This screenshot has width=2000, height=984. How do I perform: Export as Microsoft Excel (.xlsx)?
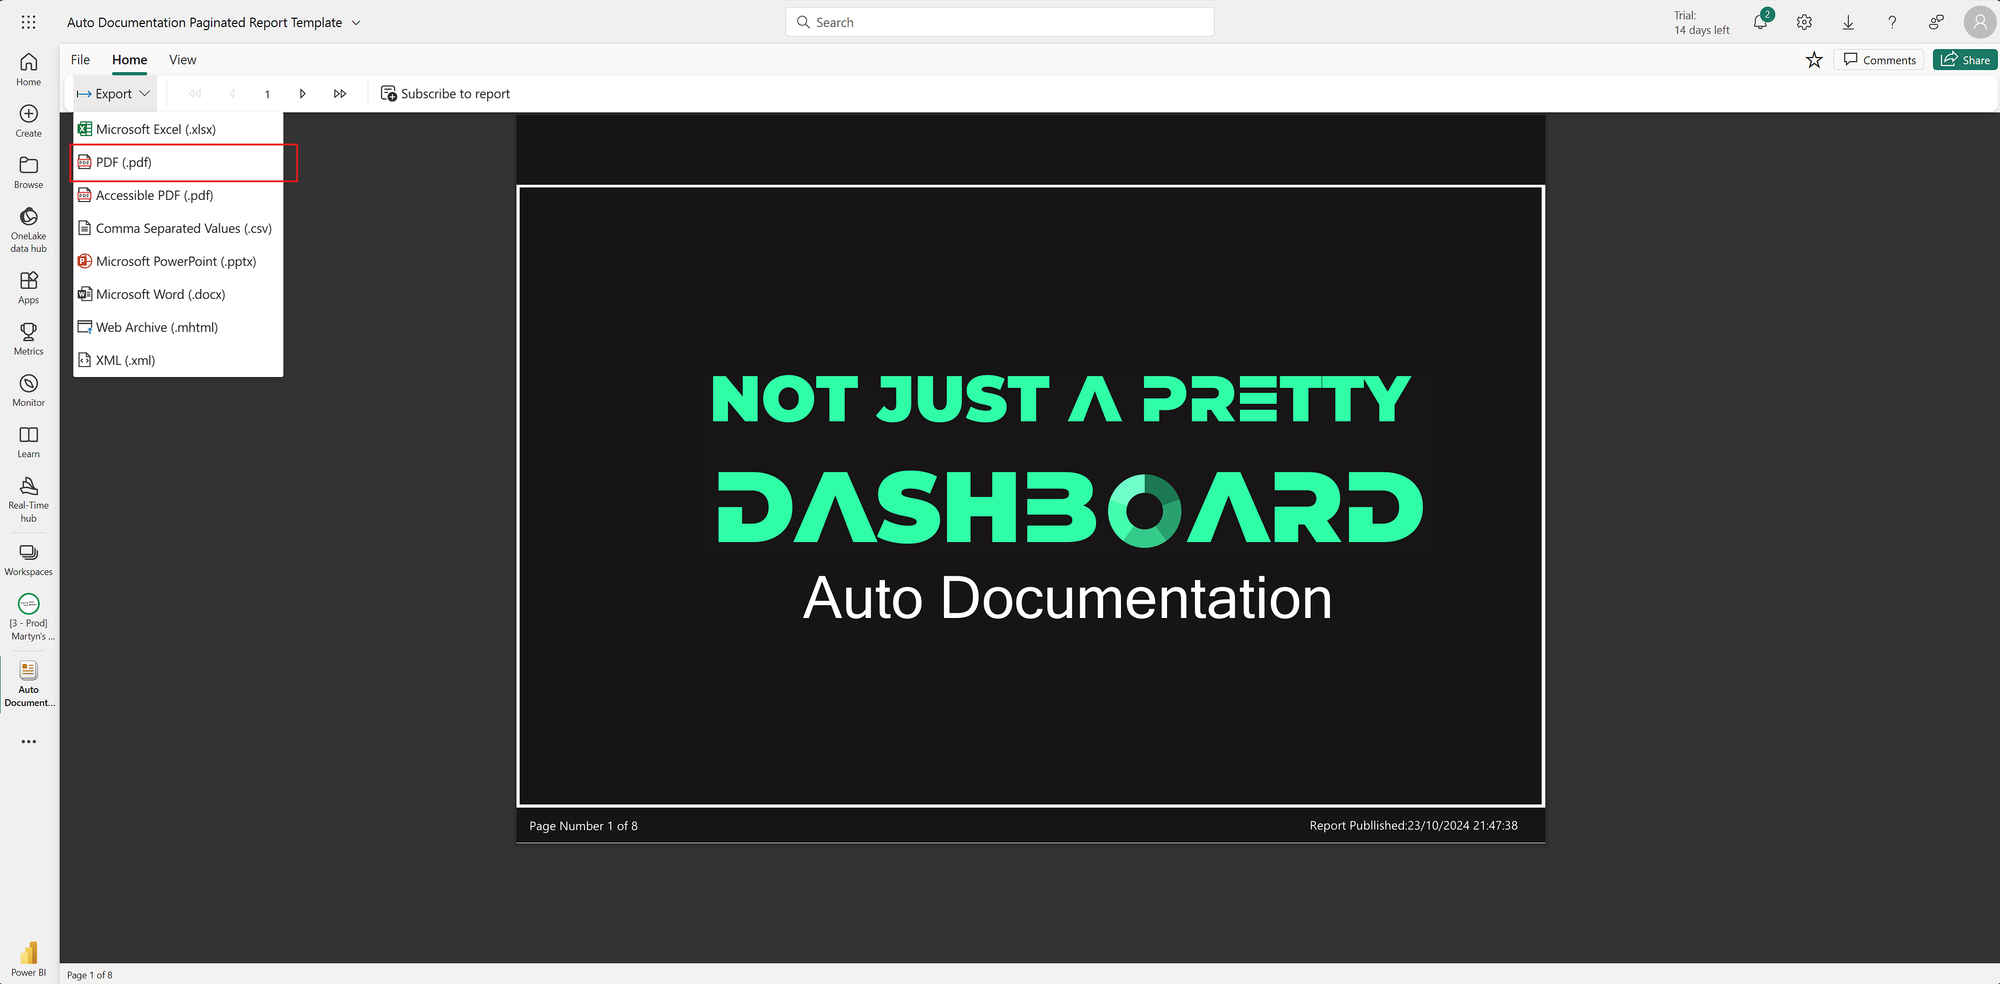click(x=178, y=129)
